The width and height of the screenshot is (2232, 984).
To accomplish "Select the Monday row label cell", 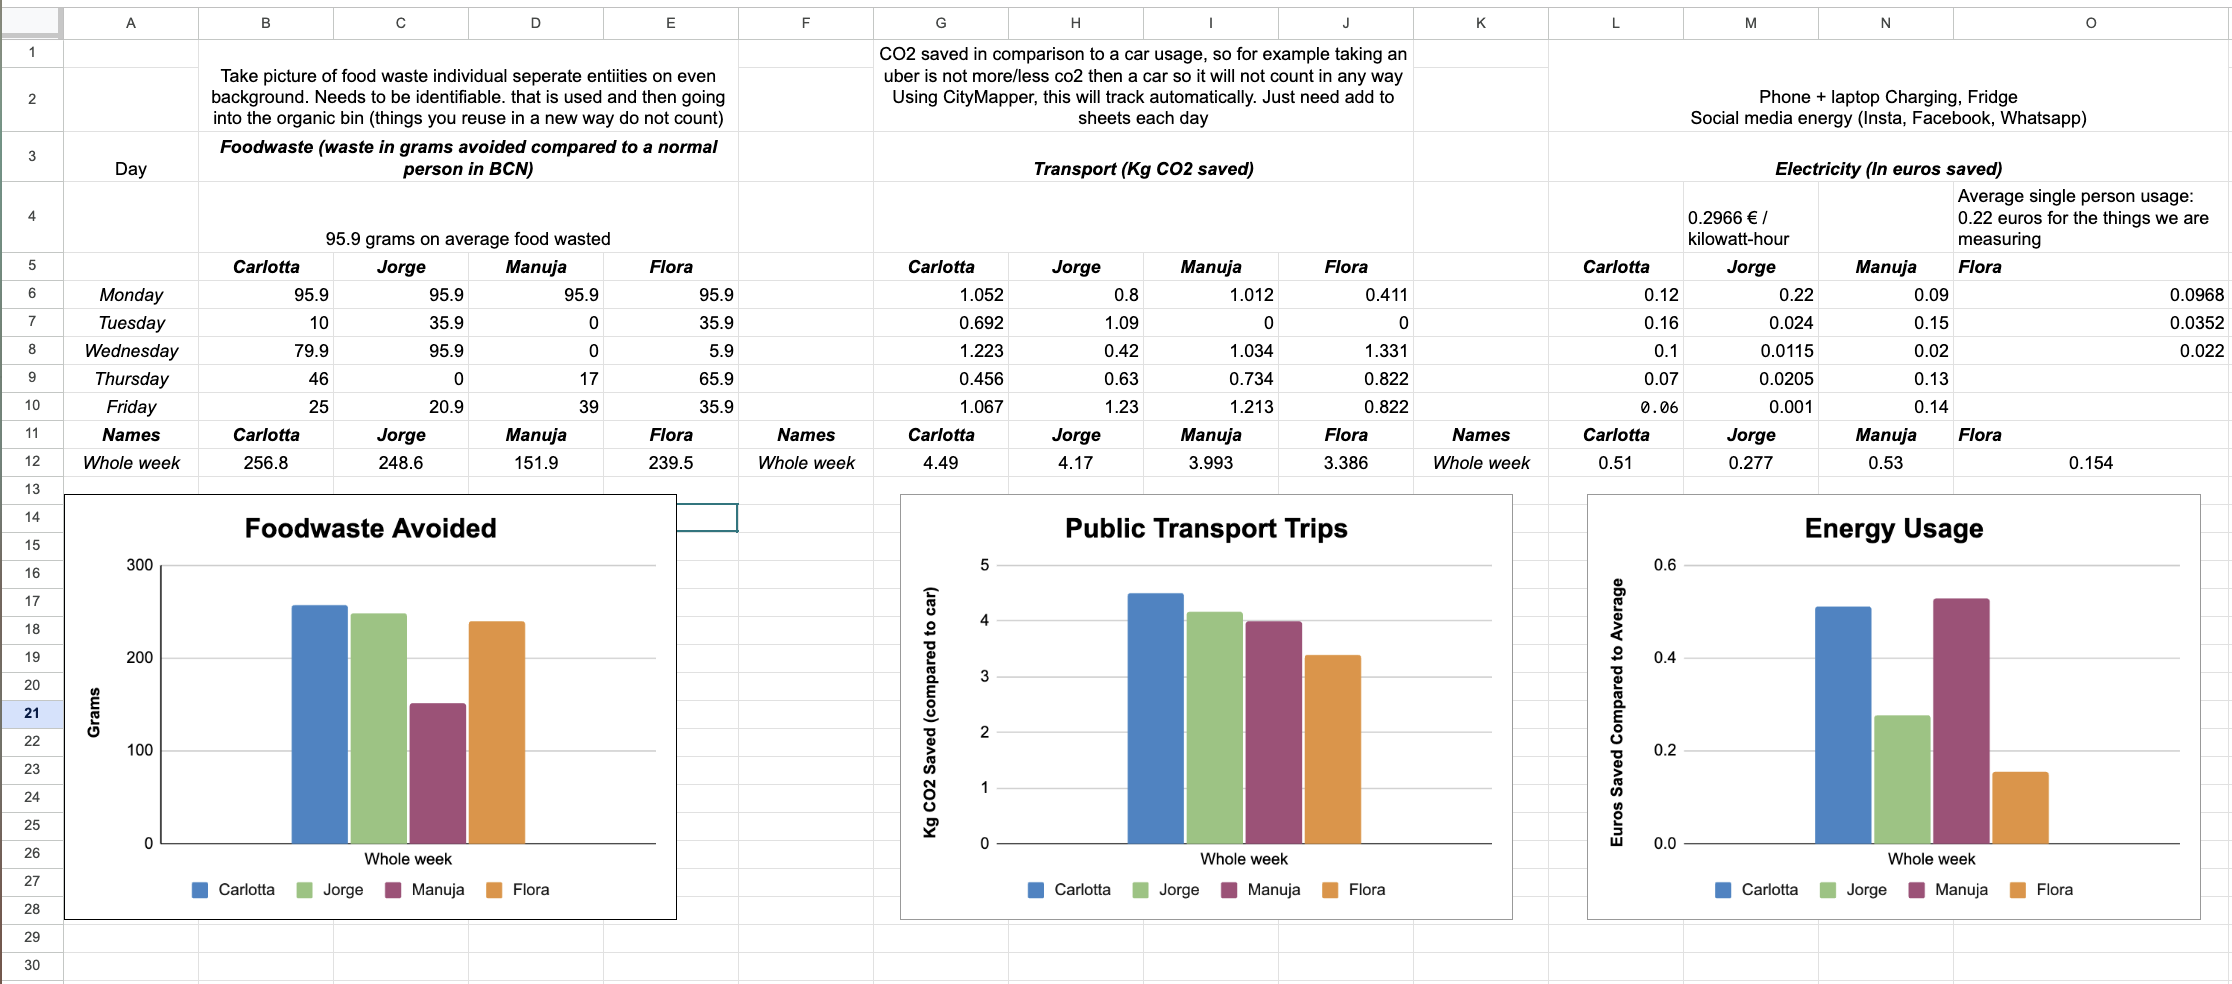I will click(x=131, y=295).
